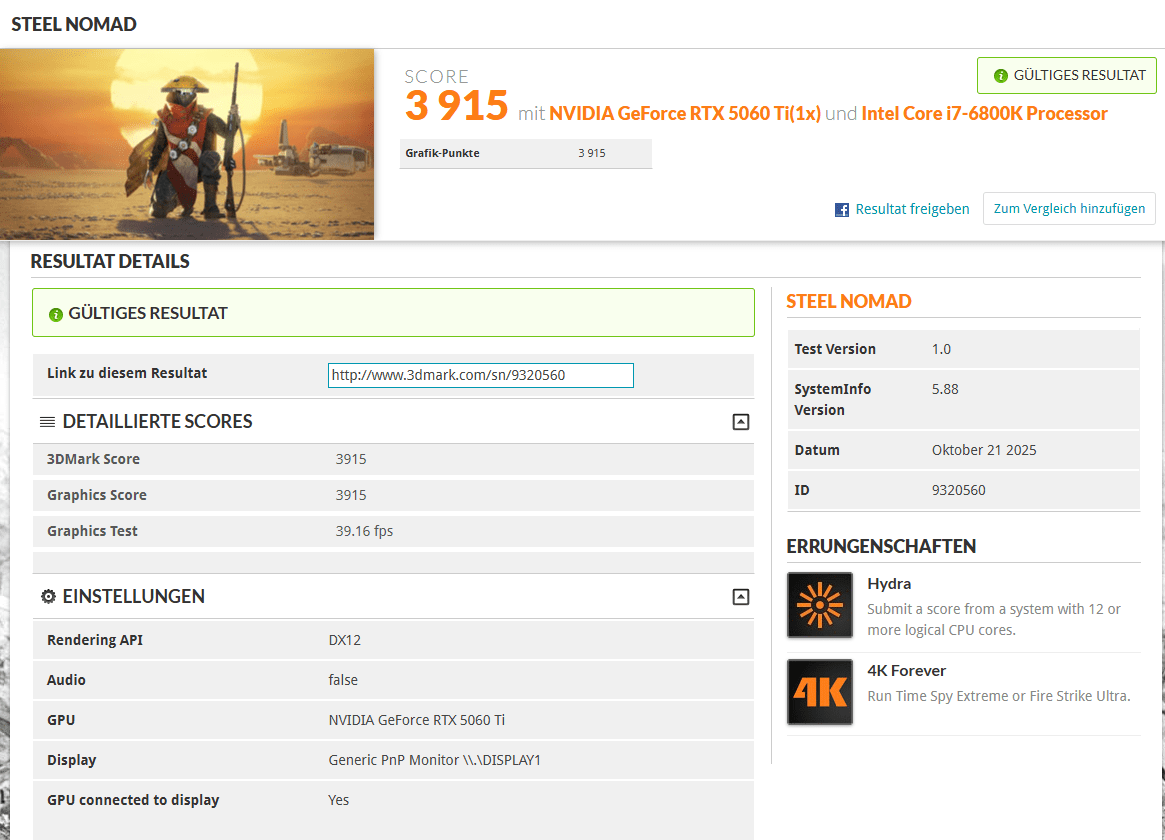Click GPU value NVIDIA GeForce RTX 5060 Ti

point(416,720)
